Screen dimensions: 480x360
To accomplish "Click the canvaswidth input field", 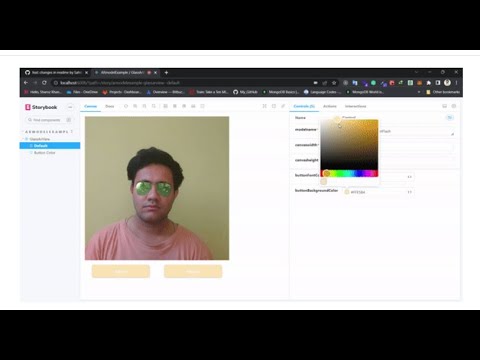I will click(x=416, y=147).
